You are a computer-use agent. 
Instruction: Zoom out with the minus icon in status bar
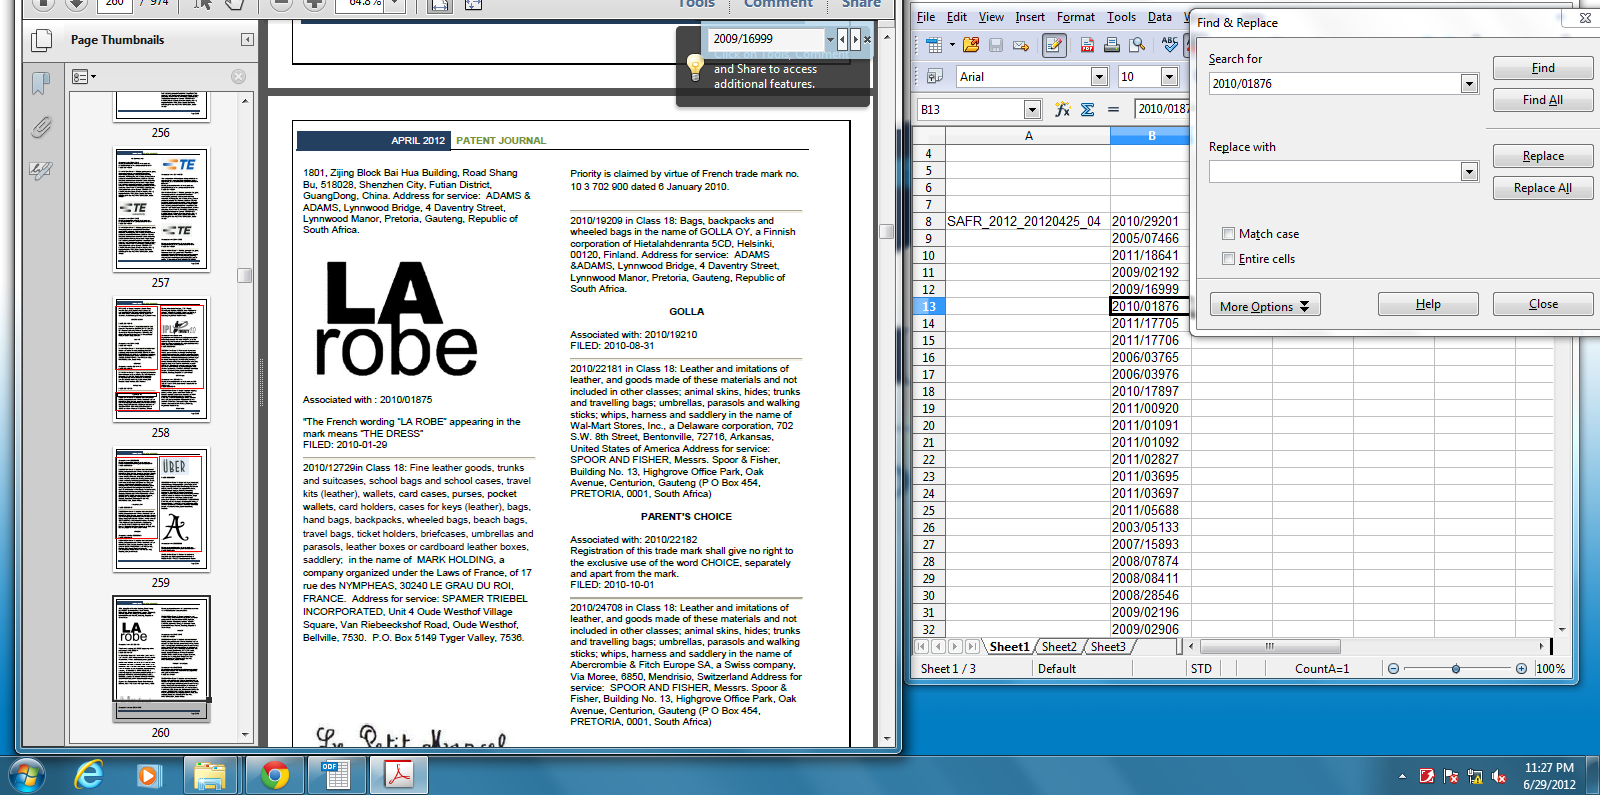point(1393,669)
